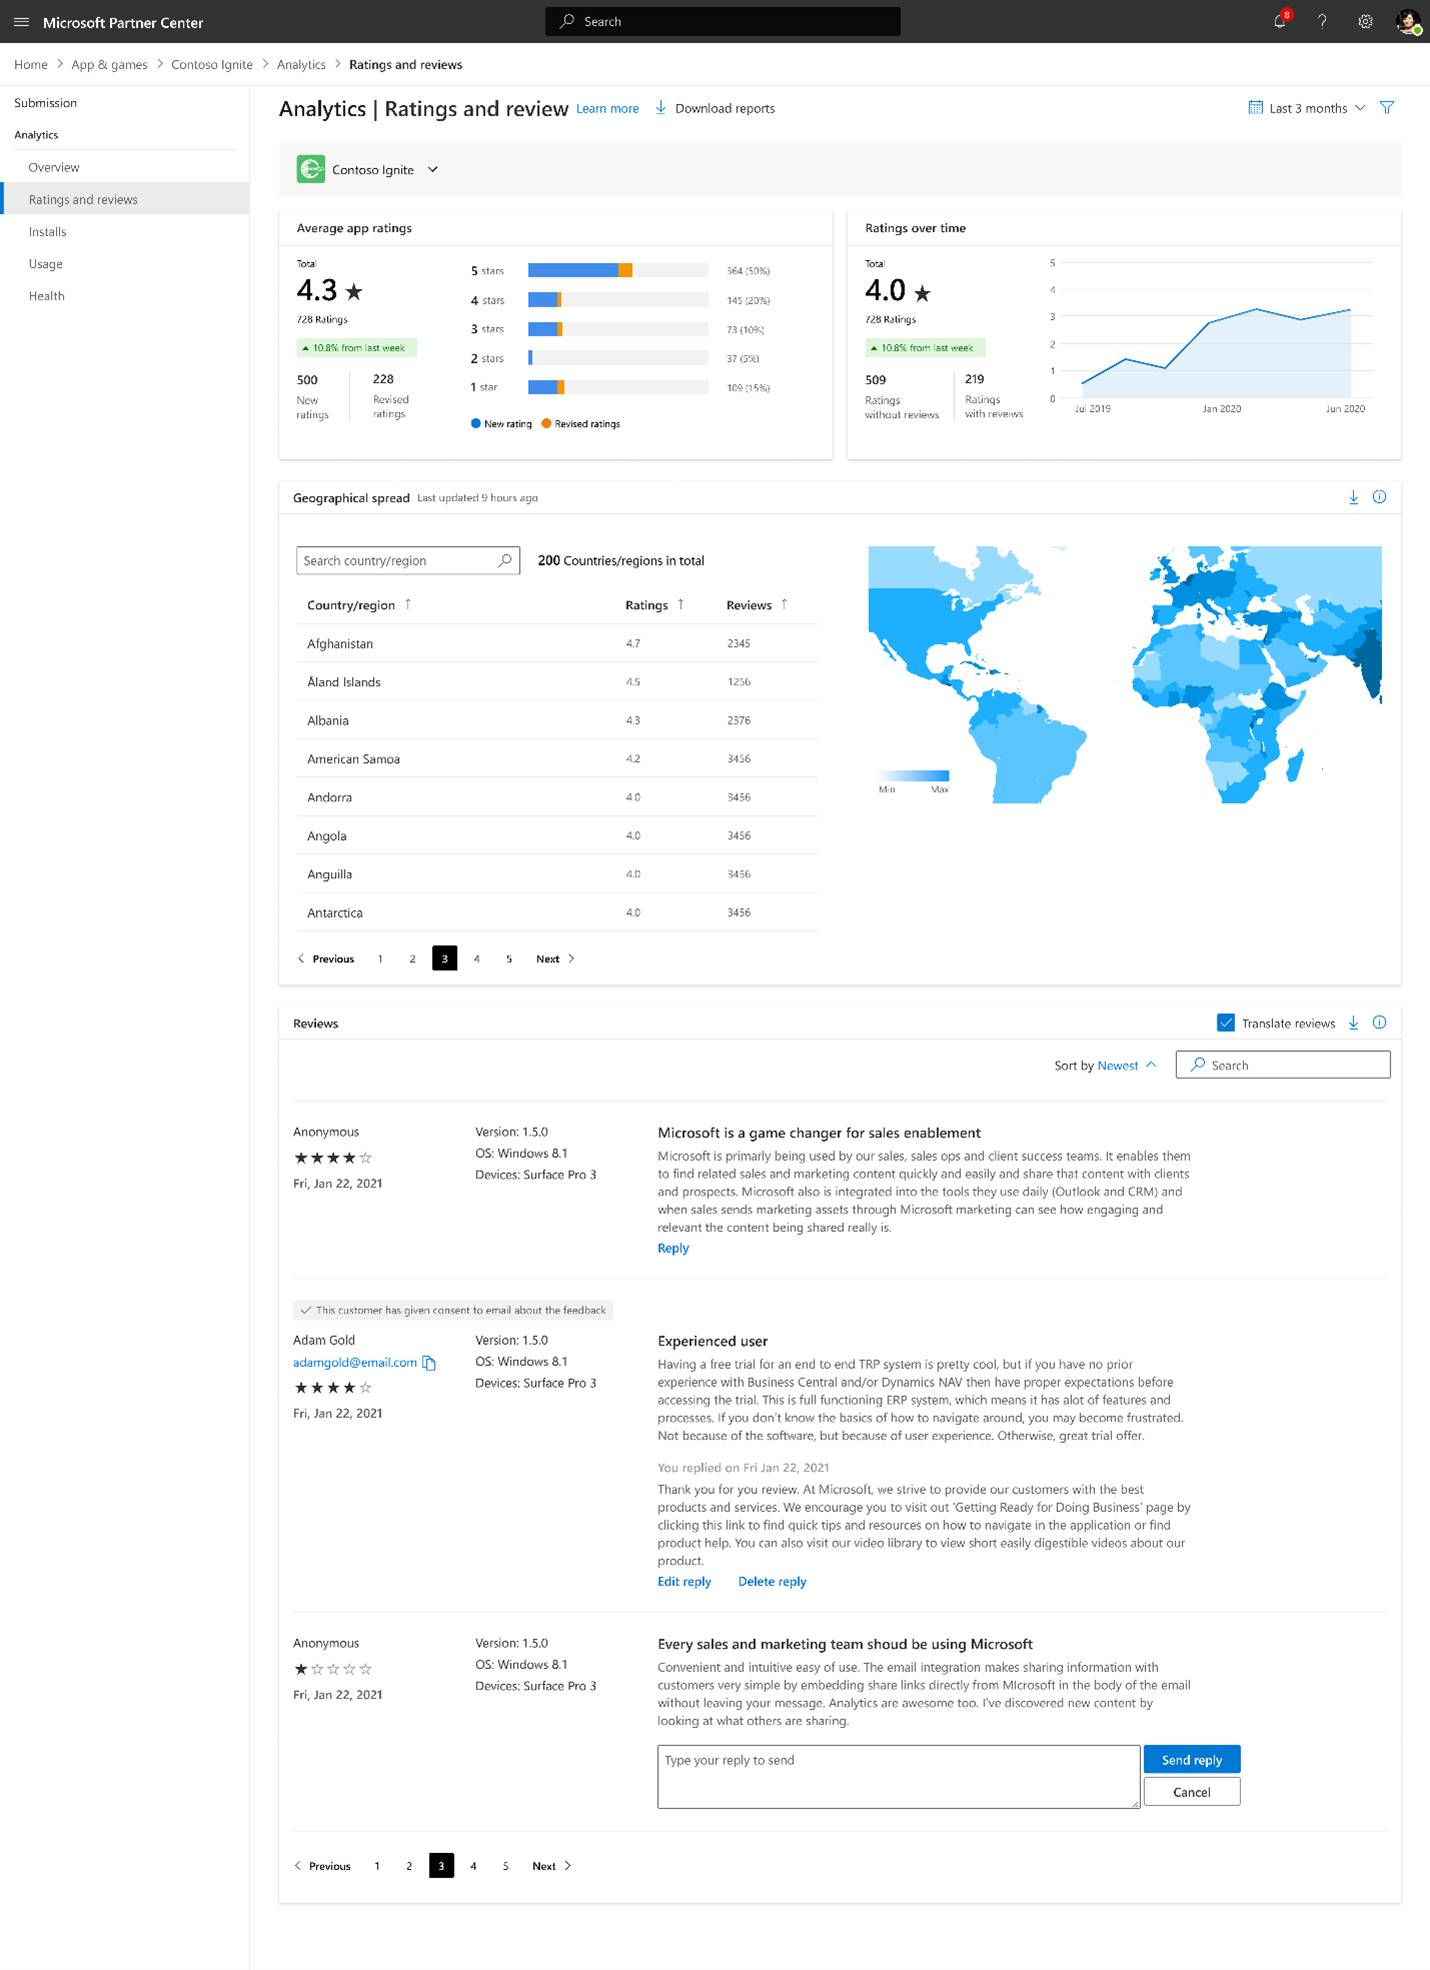Click the 5 stars rating bar
The height and width of the screenshot is (1970, 1430).
(618, 270)
